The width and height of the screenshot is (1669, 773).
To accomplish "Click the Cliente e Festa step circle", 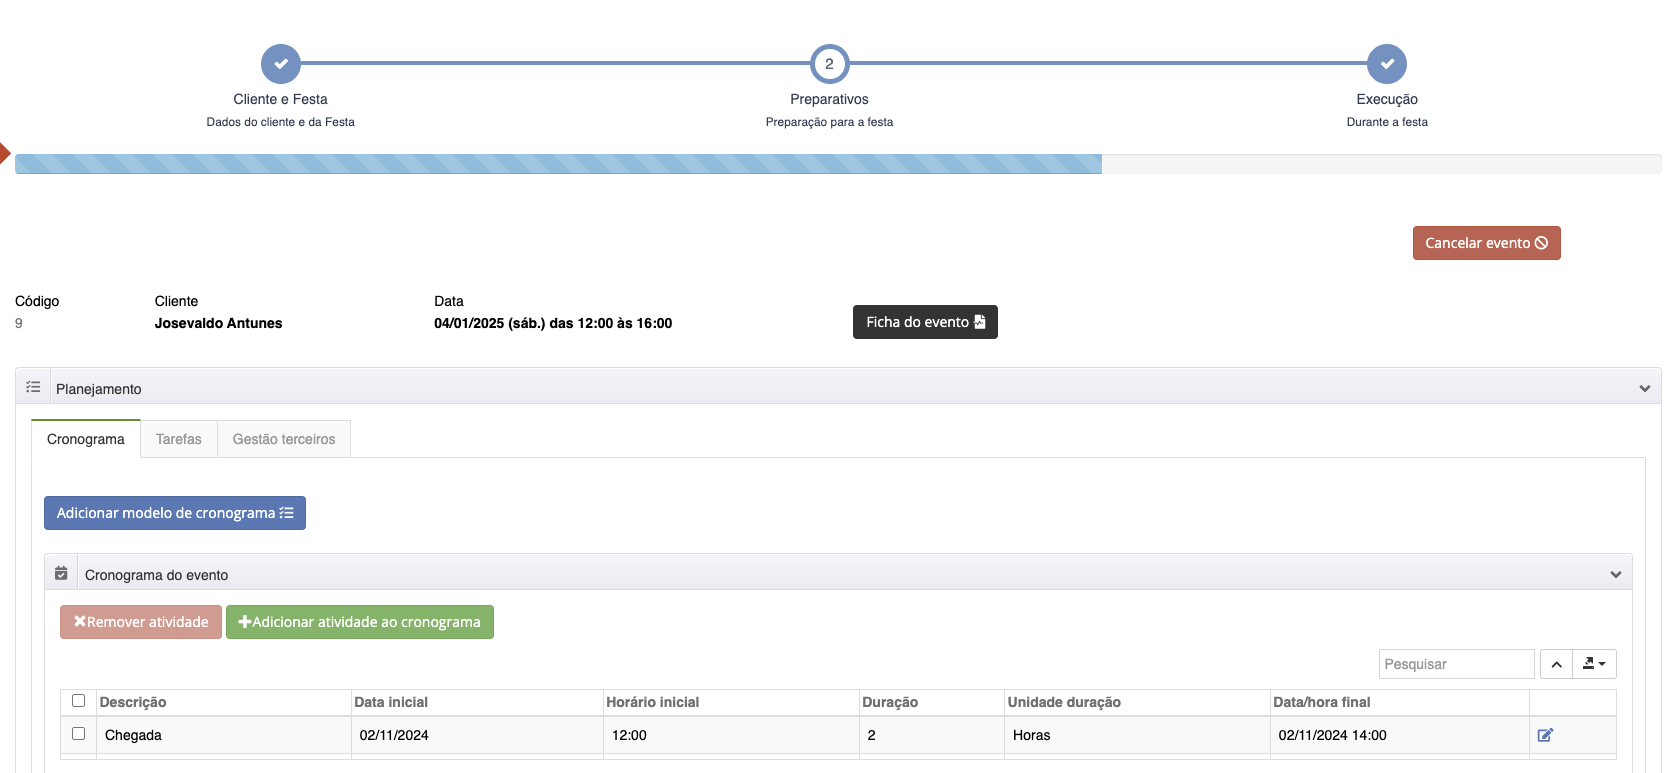I will (x=281, y=64).
